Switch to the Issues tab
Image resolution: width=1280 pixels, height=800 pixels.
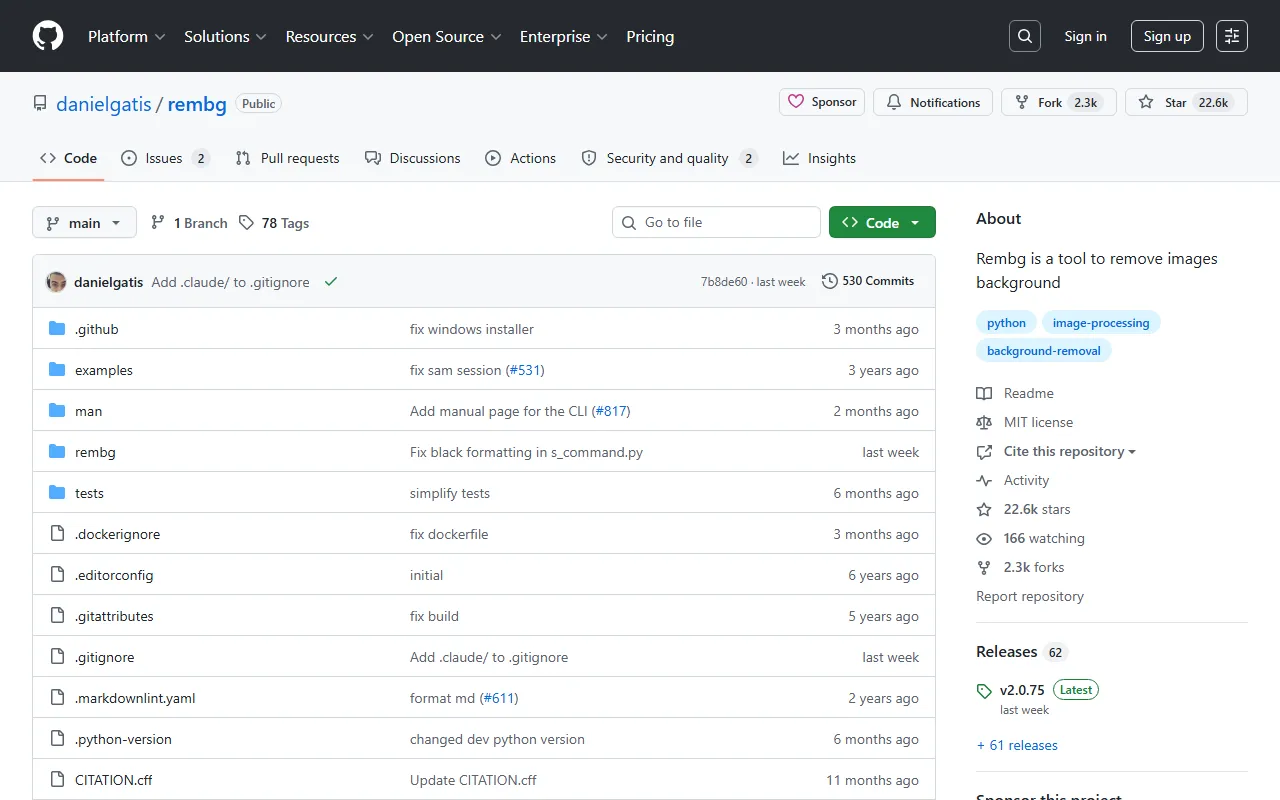[x=164, y=158]
